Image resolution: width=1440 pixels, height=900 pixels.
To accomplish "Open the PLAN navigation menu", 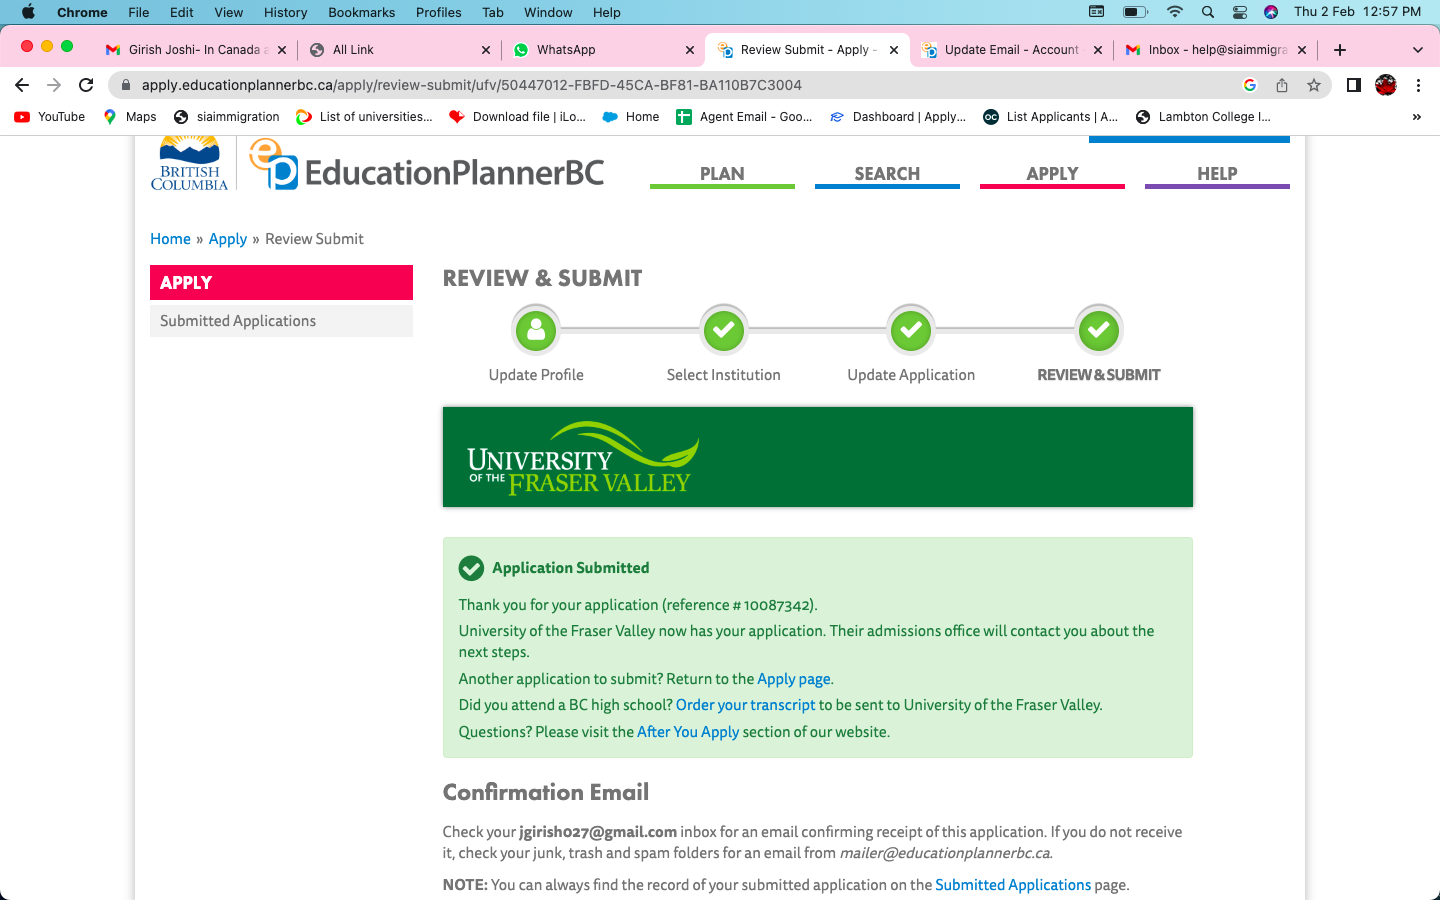I will click(722, 174).
